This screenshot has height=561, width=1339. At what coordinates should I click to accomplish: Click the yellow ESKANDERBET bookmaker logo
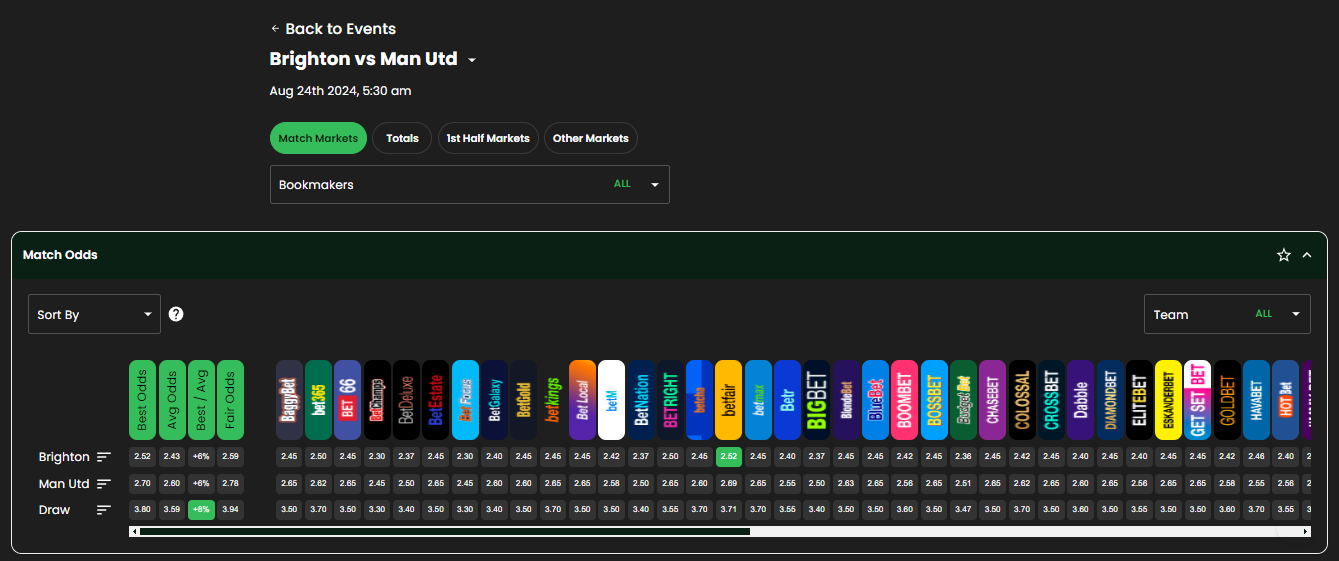pos(1168,400)
